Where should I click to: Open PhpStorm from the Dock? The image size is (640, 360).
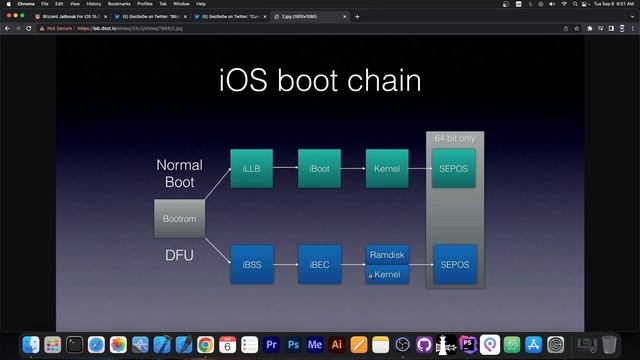tap(468, 345)
